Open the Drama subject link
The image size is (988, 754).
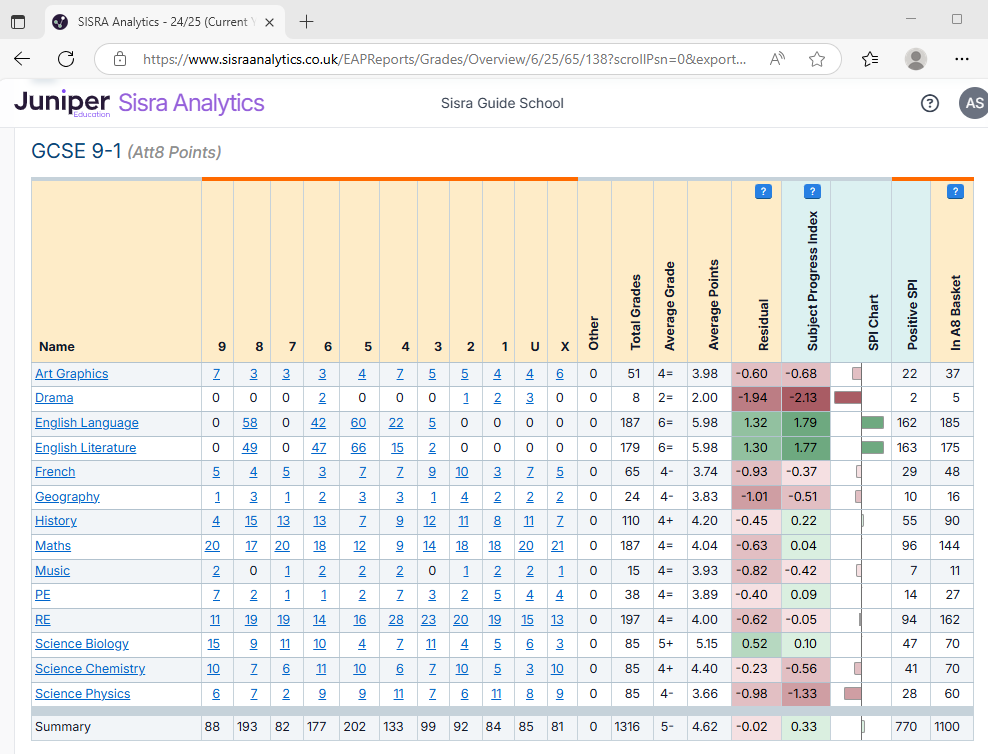click(x=54, y=397)
